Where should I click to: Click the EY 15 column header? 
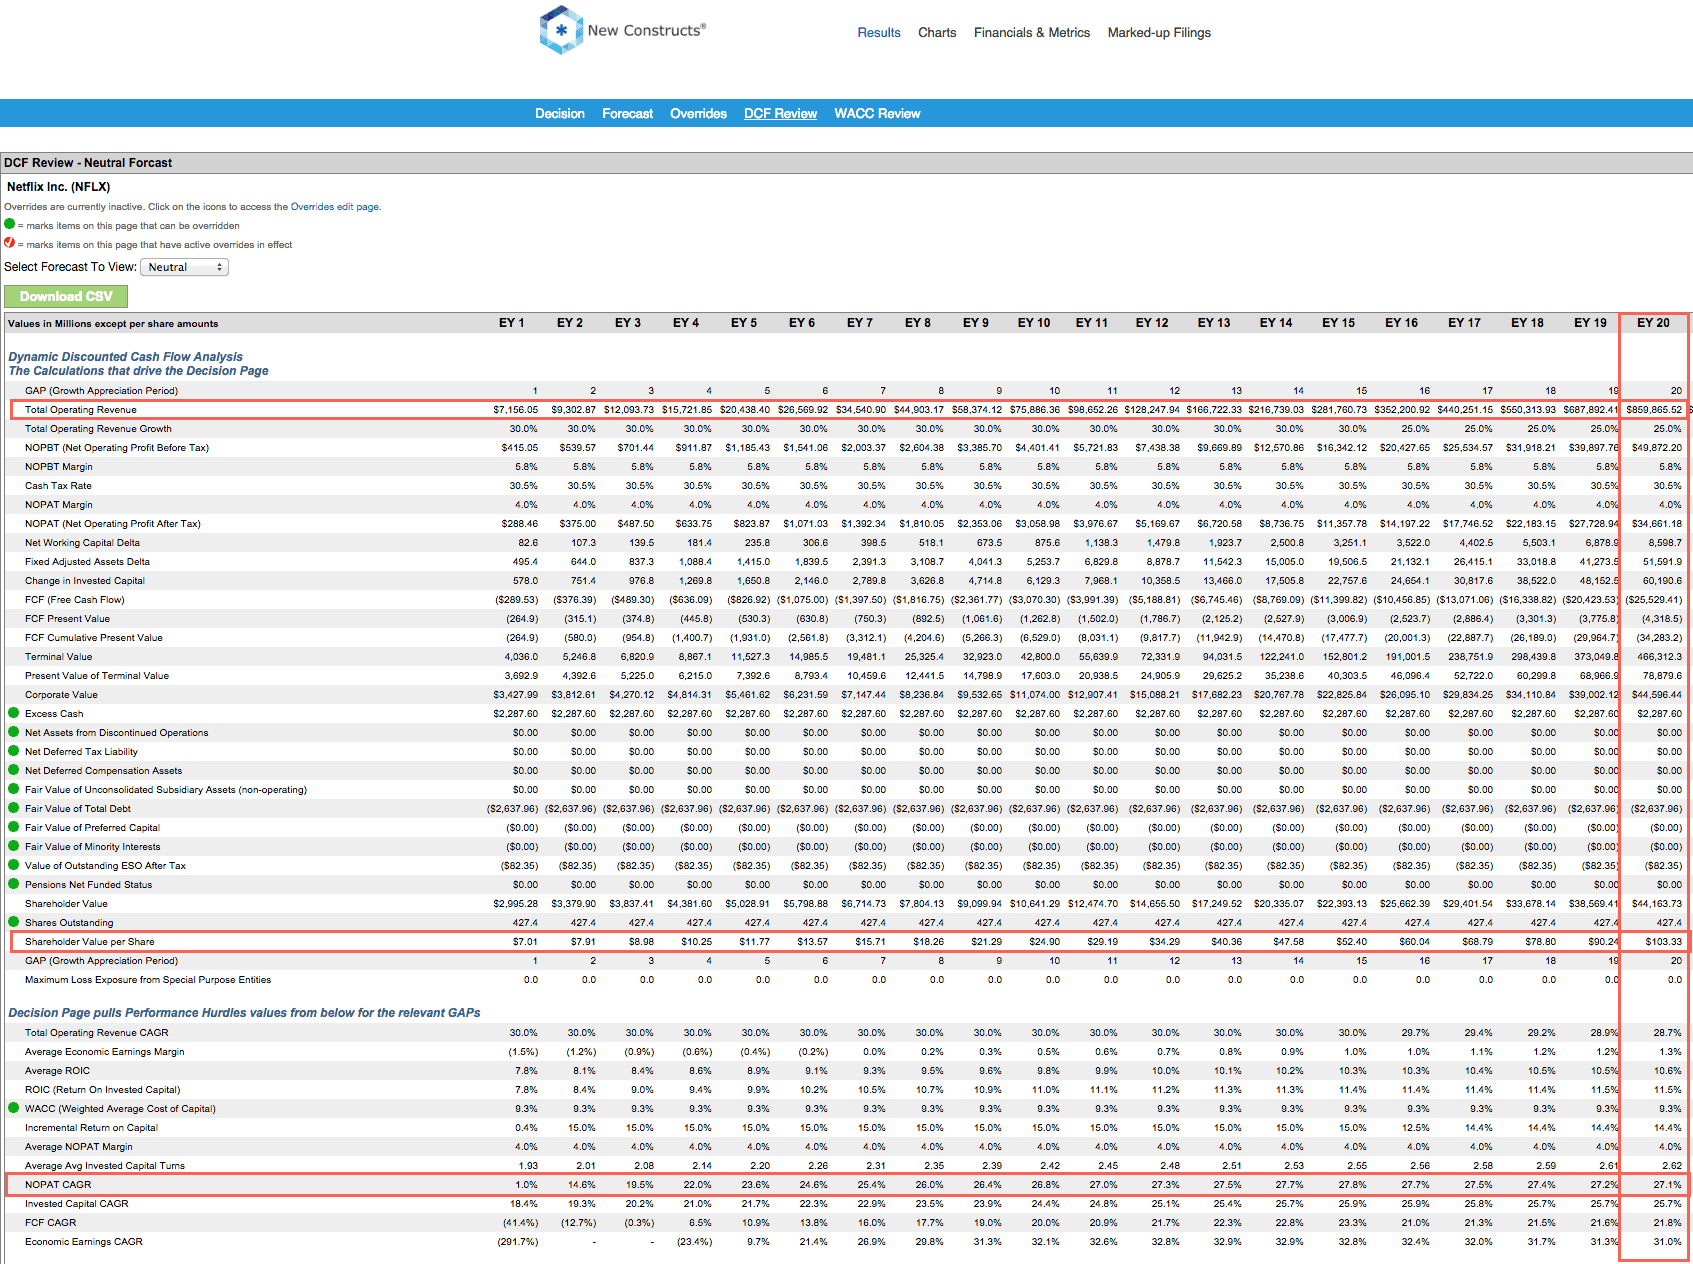coord(1338,323)
